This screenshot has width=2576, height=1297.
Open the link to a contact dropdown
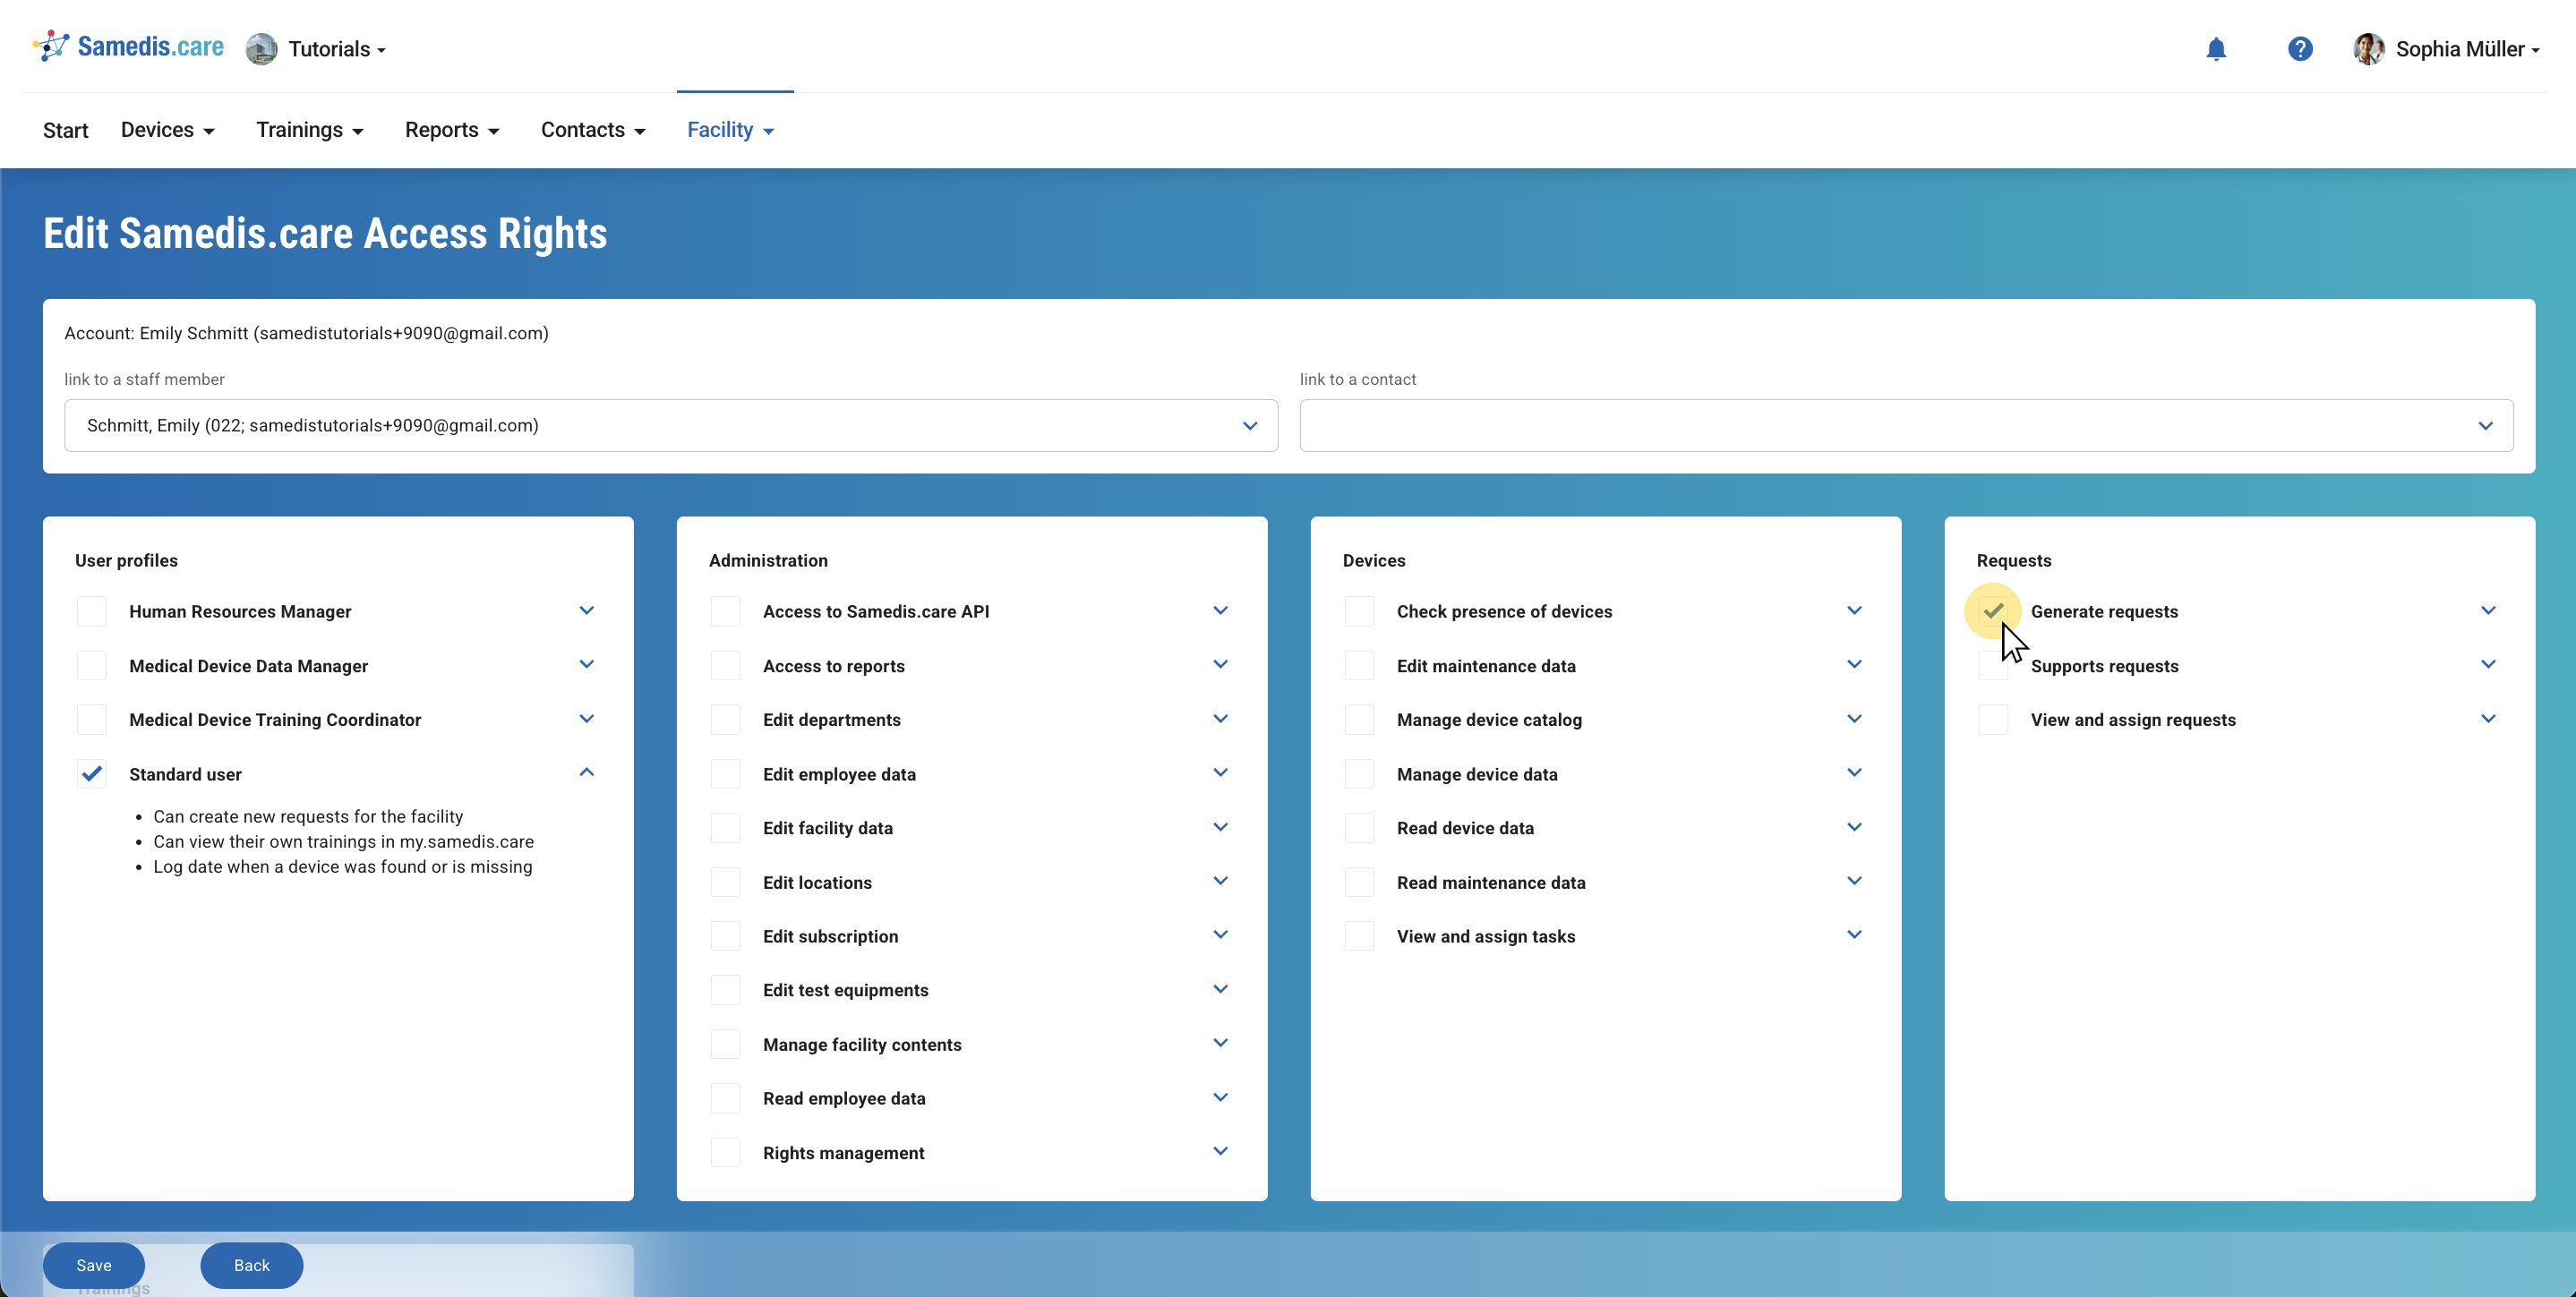pos(1906,426)
